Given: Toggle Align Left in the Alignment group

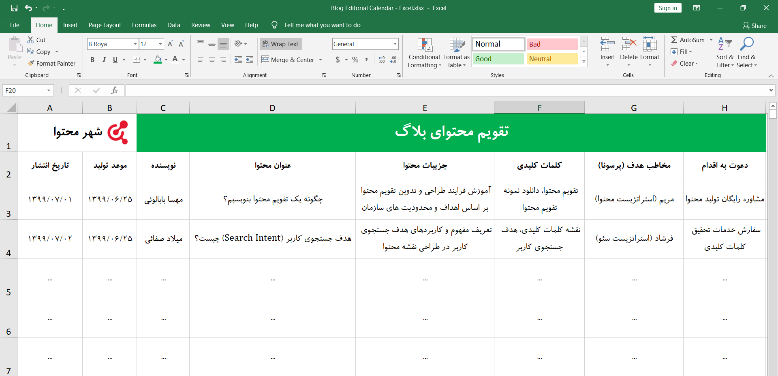Looking at the screenshot, I should pos(201,60).
